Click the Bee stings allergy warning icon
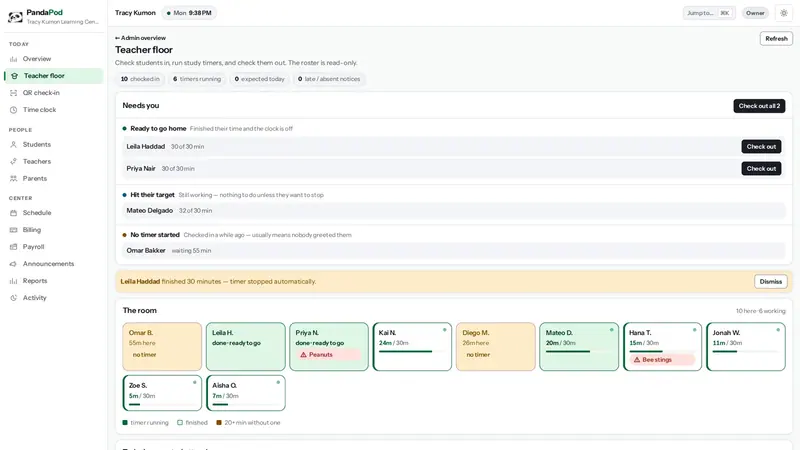The image size is (800, 450). coord(637,360)
